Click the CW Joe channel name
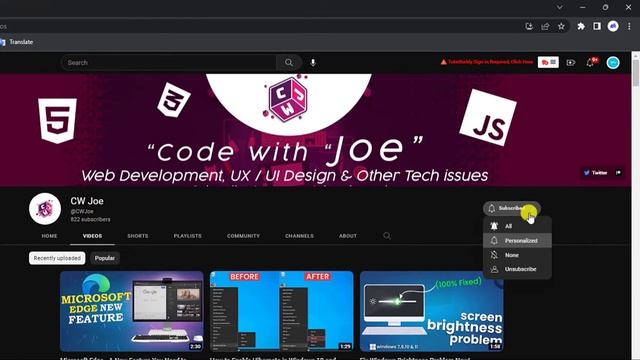The width and height of the screenshot is (640, 360). pos(87,201)
